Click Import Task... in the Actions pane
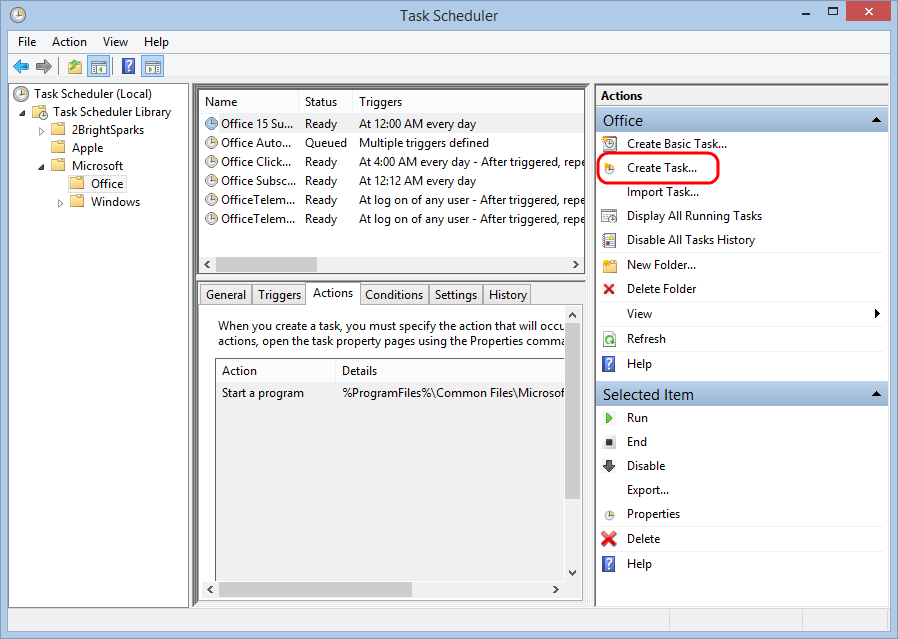 662,192
